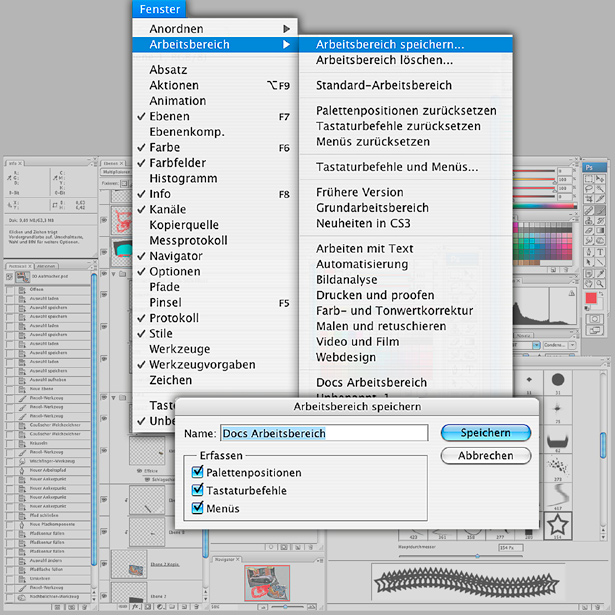Choose Standard-Arbeitsbereich in submenu
The height and width of the screenshot is (615, 615).
(384, 85)
